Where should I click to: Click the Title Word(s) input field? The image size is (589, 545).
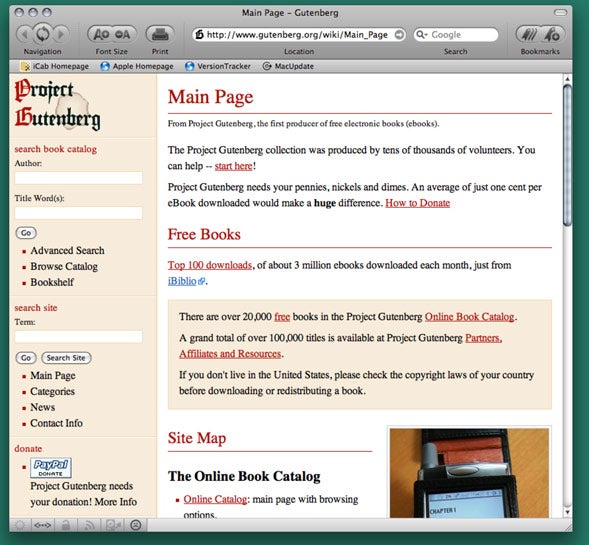[x=79, y=213]
